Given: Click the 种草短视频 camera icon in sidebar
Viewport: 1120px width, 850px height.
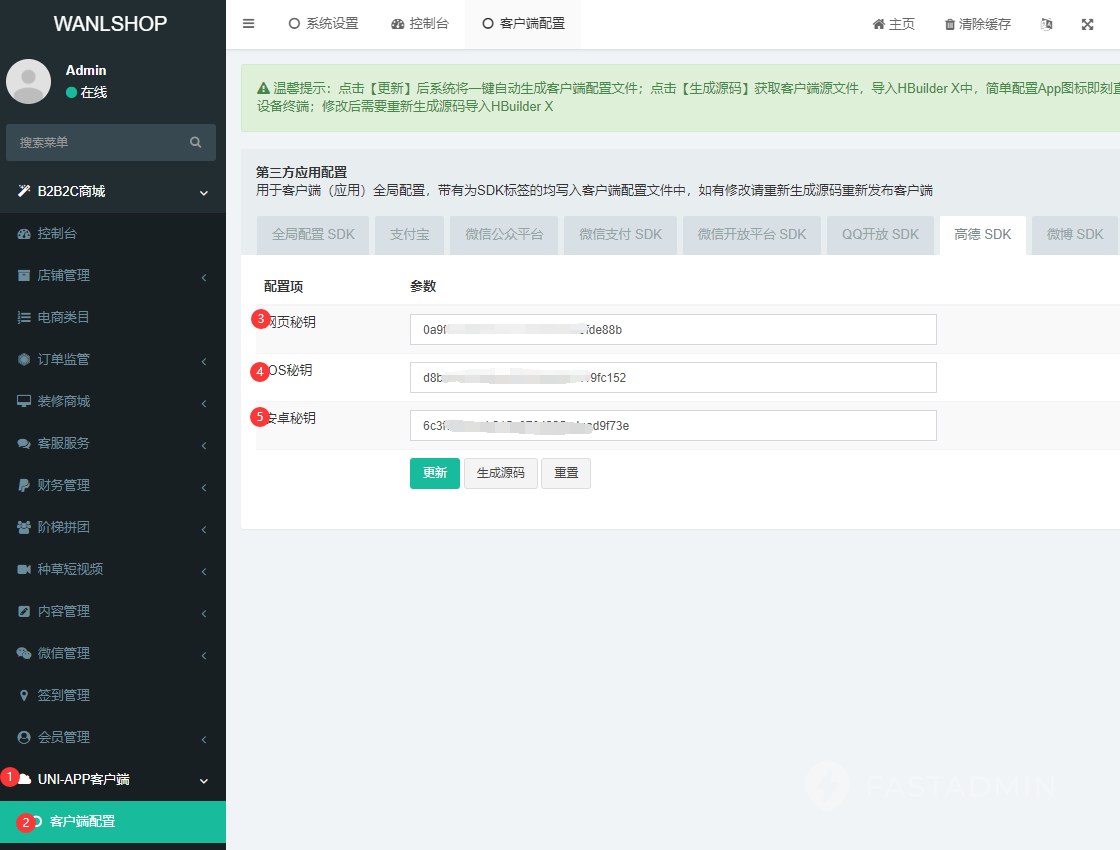Looking at the screenshot, I should (24, 569).
